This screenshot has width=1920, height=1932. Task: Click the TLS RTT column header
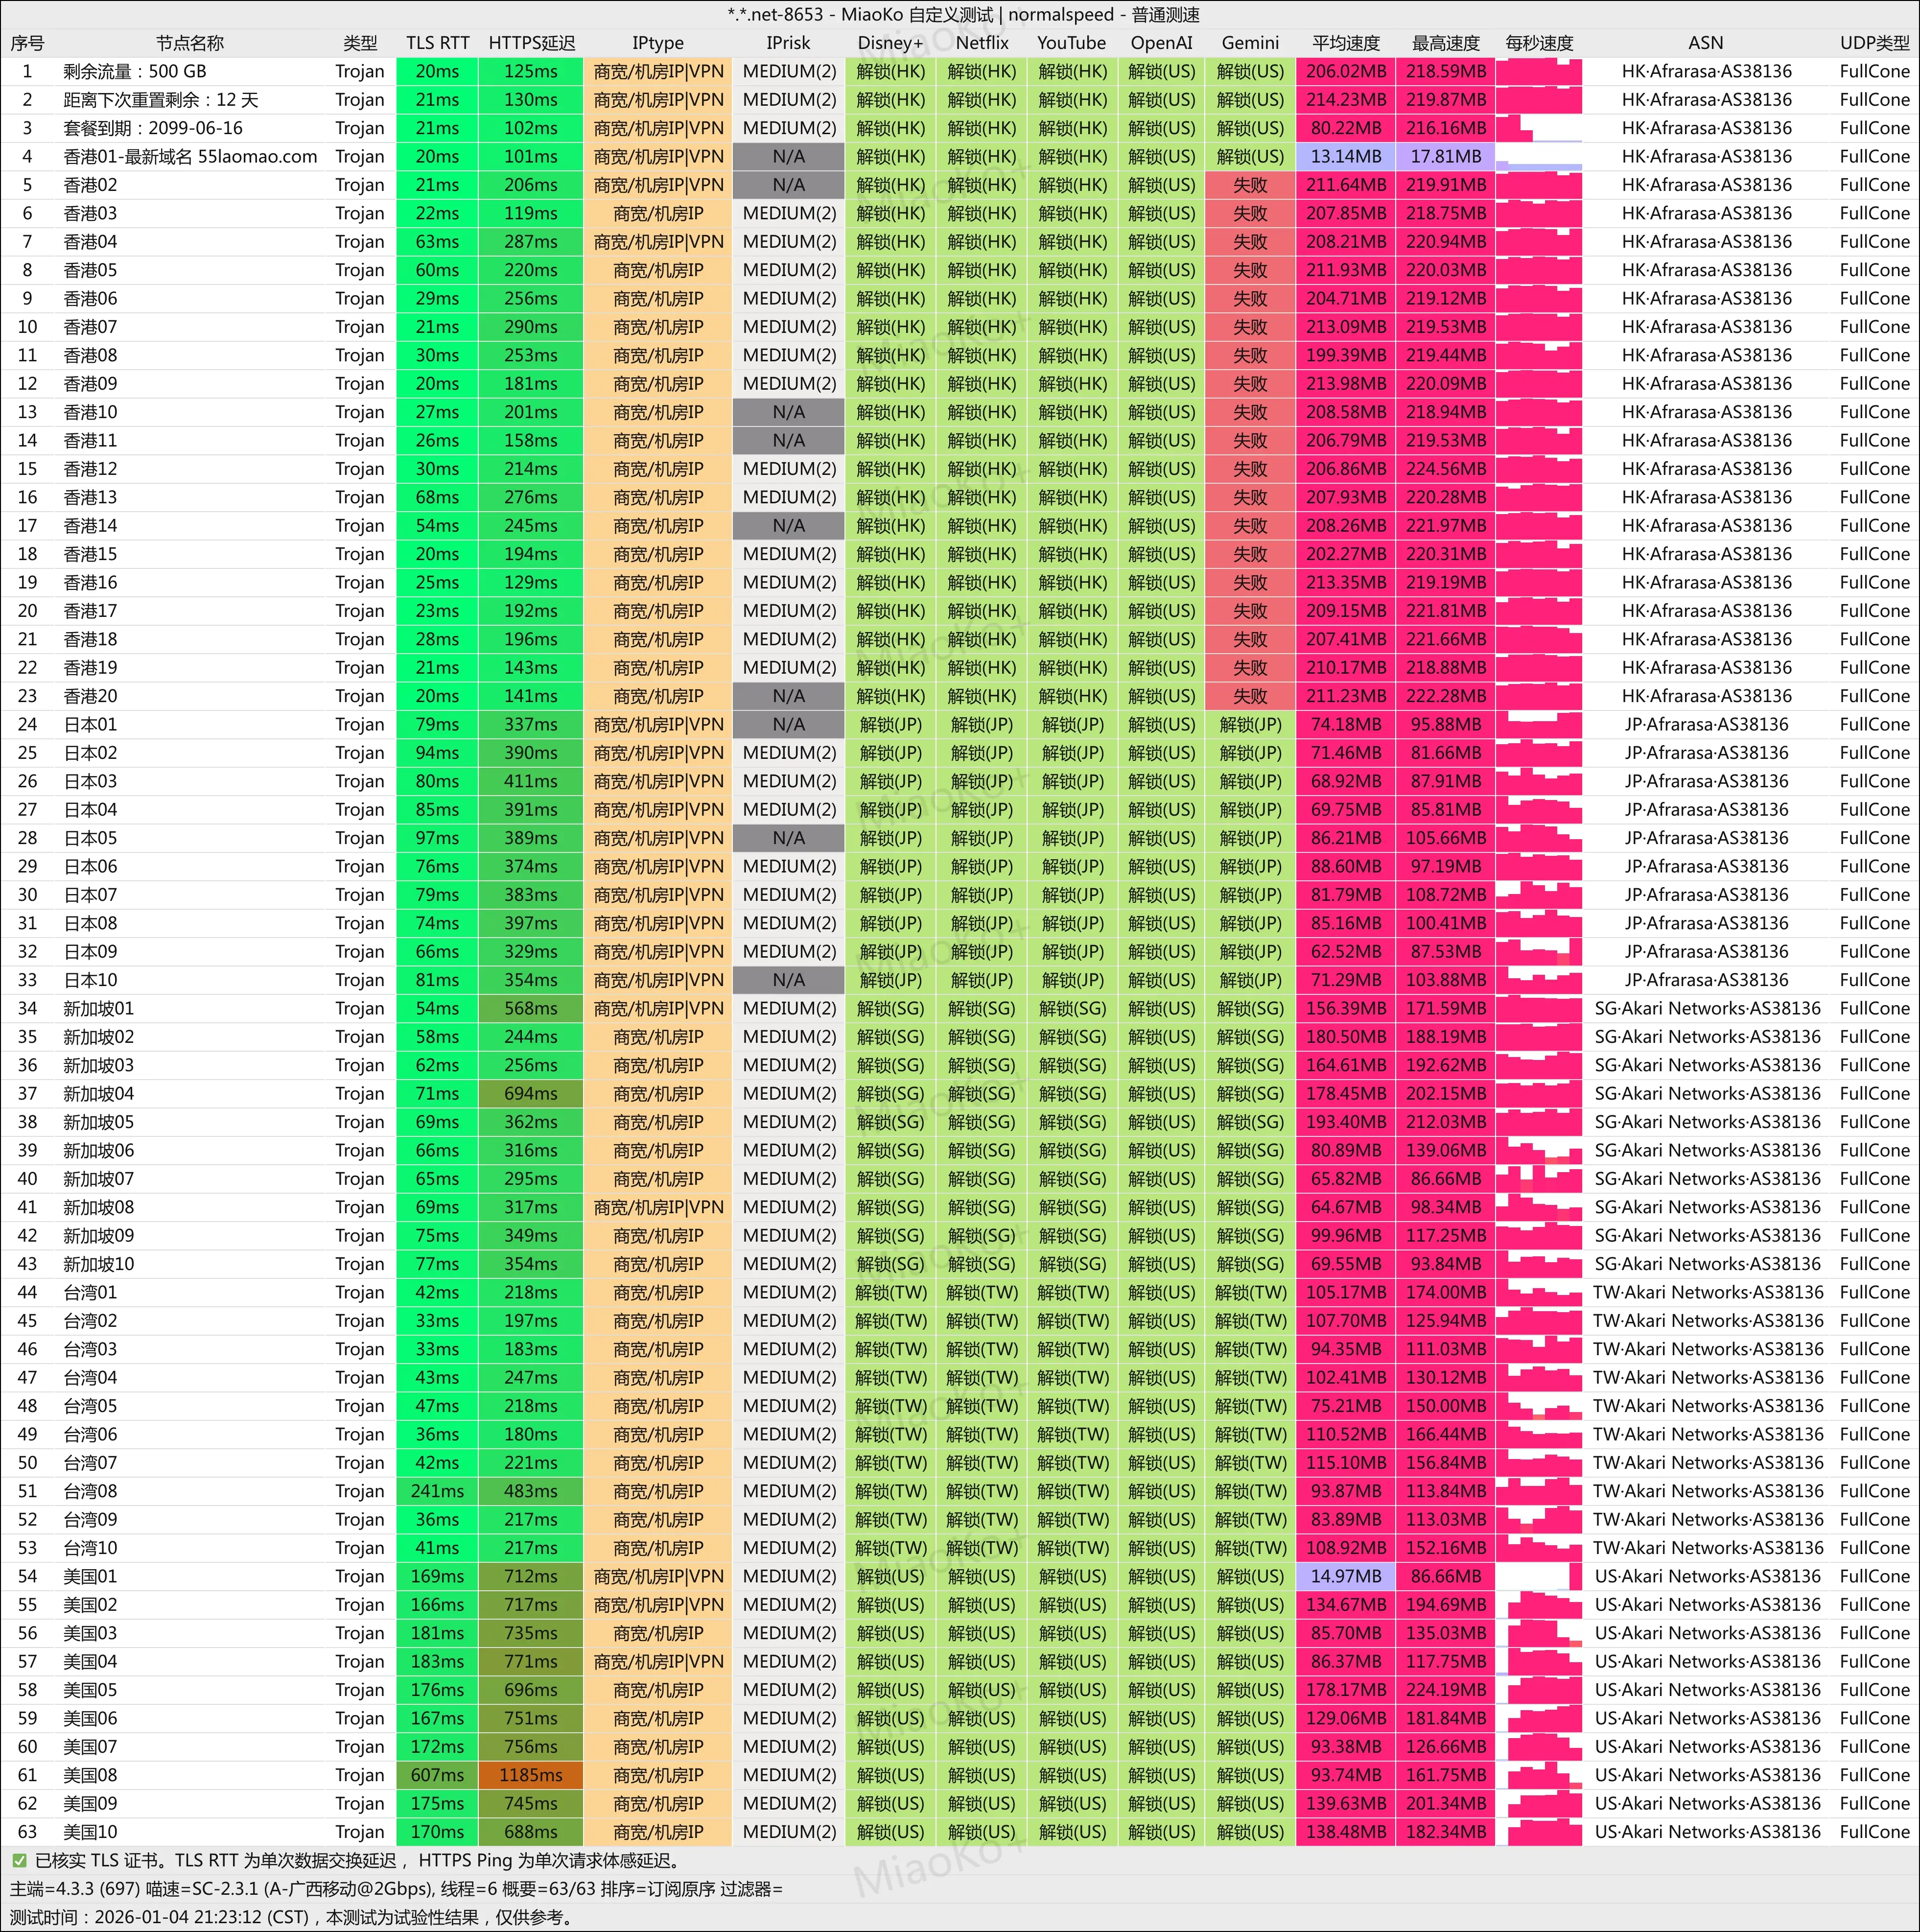[437, 43]
